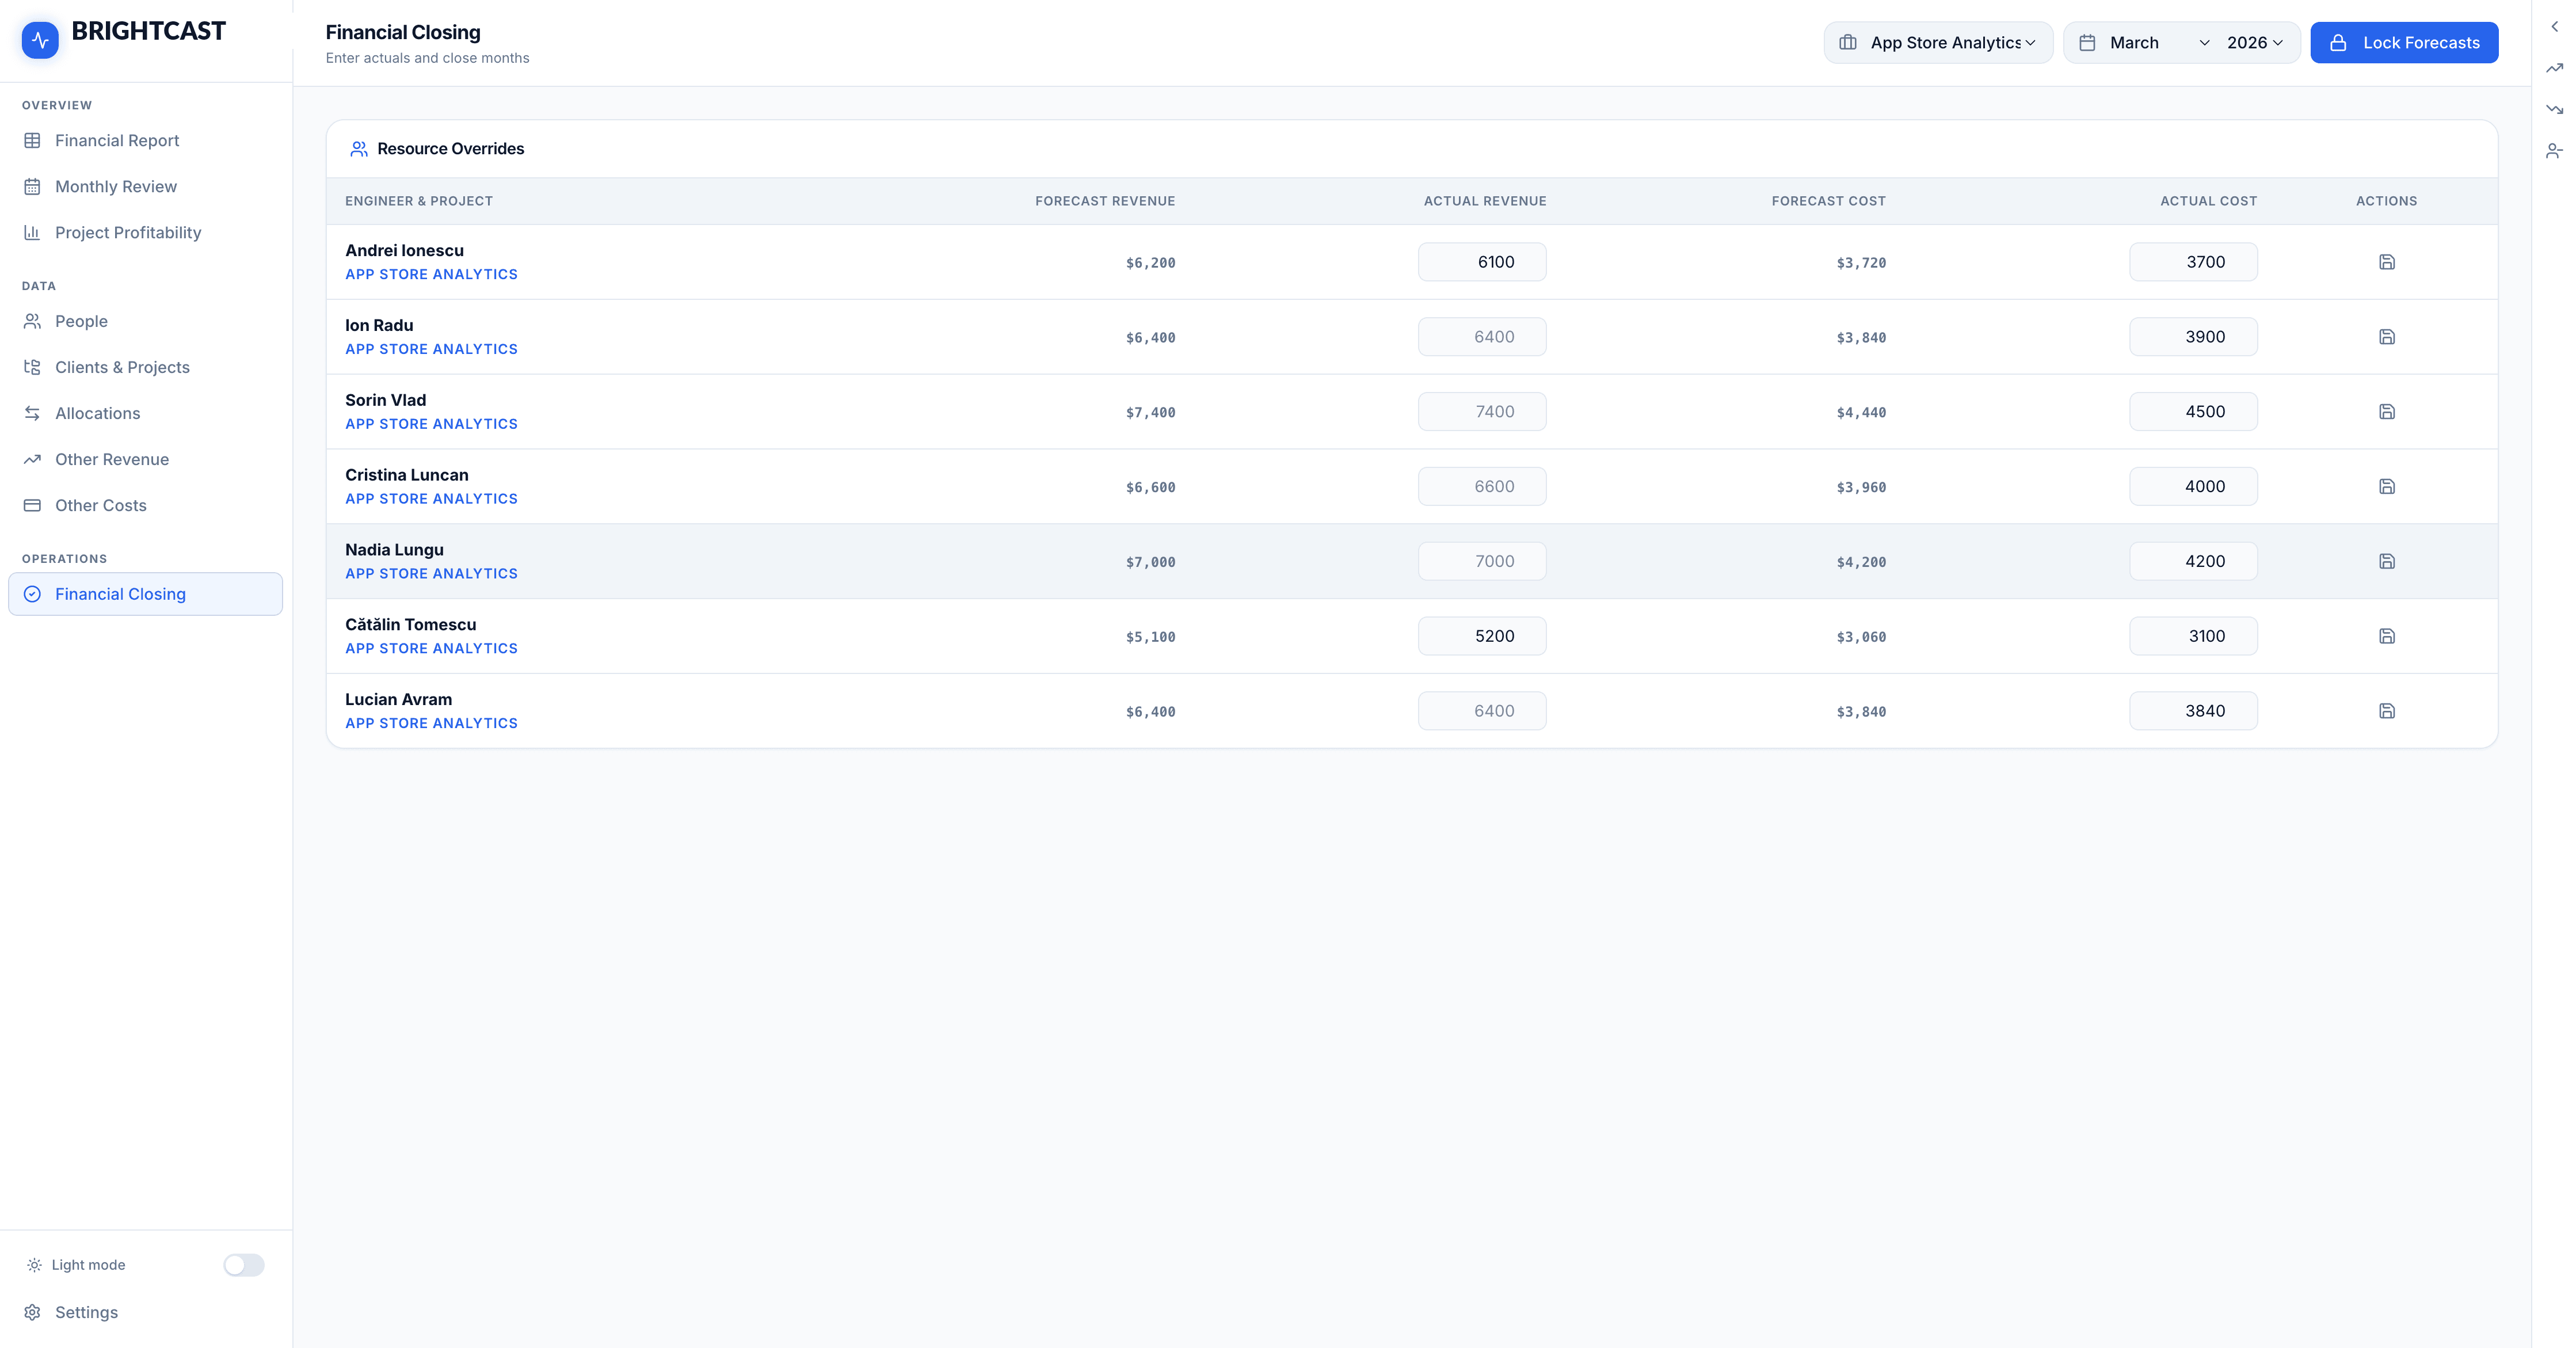
Task: Click Ion Radu's App Store Analytics link
Action: (431, 349)
